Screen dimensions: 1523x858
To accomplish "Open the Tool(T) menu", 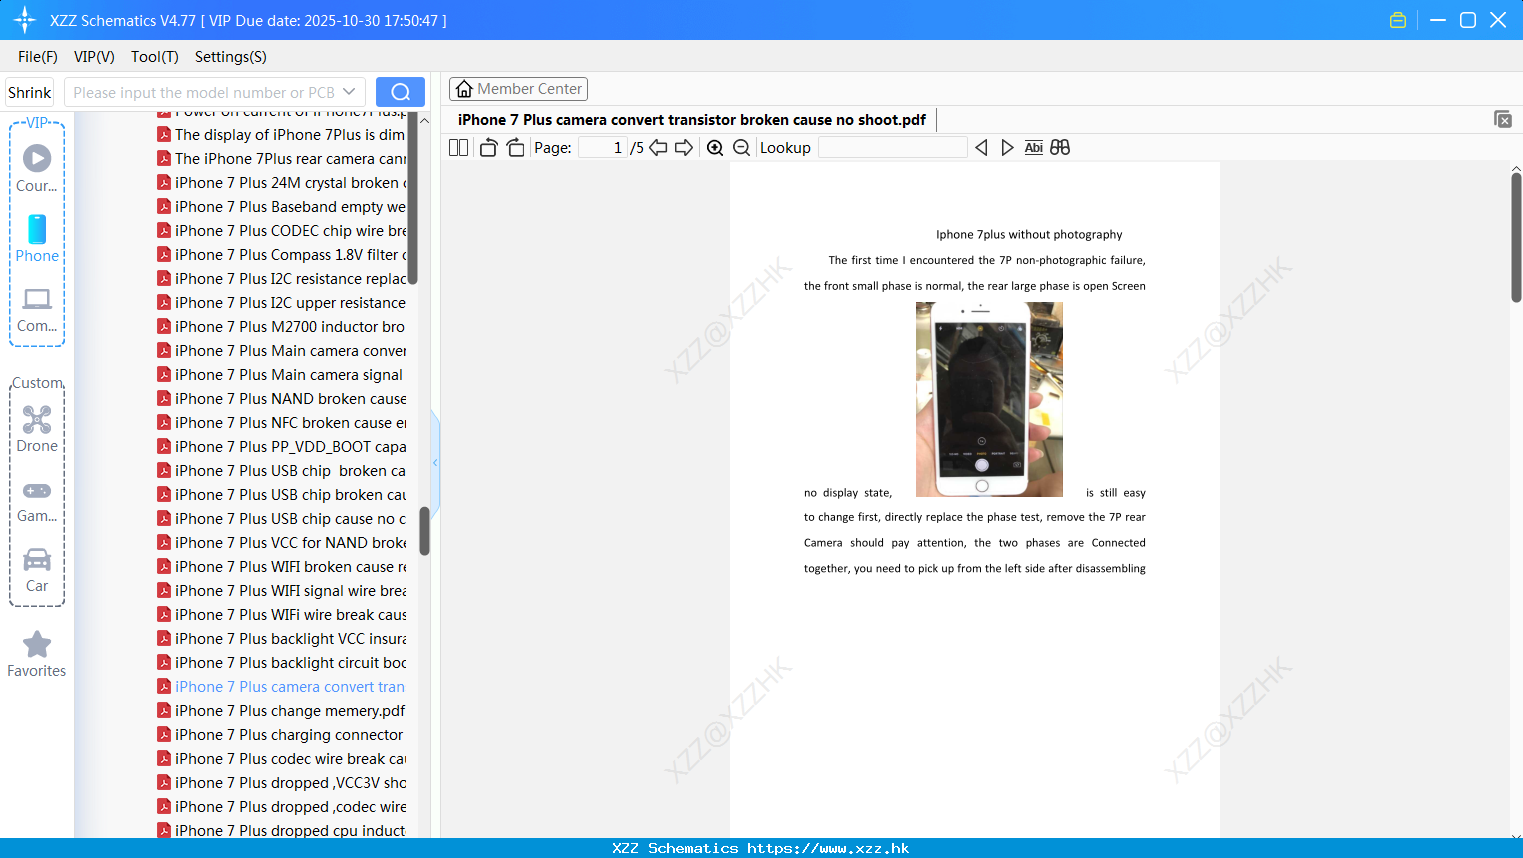I will 155,57.
